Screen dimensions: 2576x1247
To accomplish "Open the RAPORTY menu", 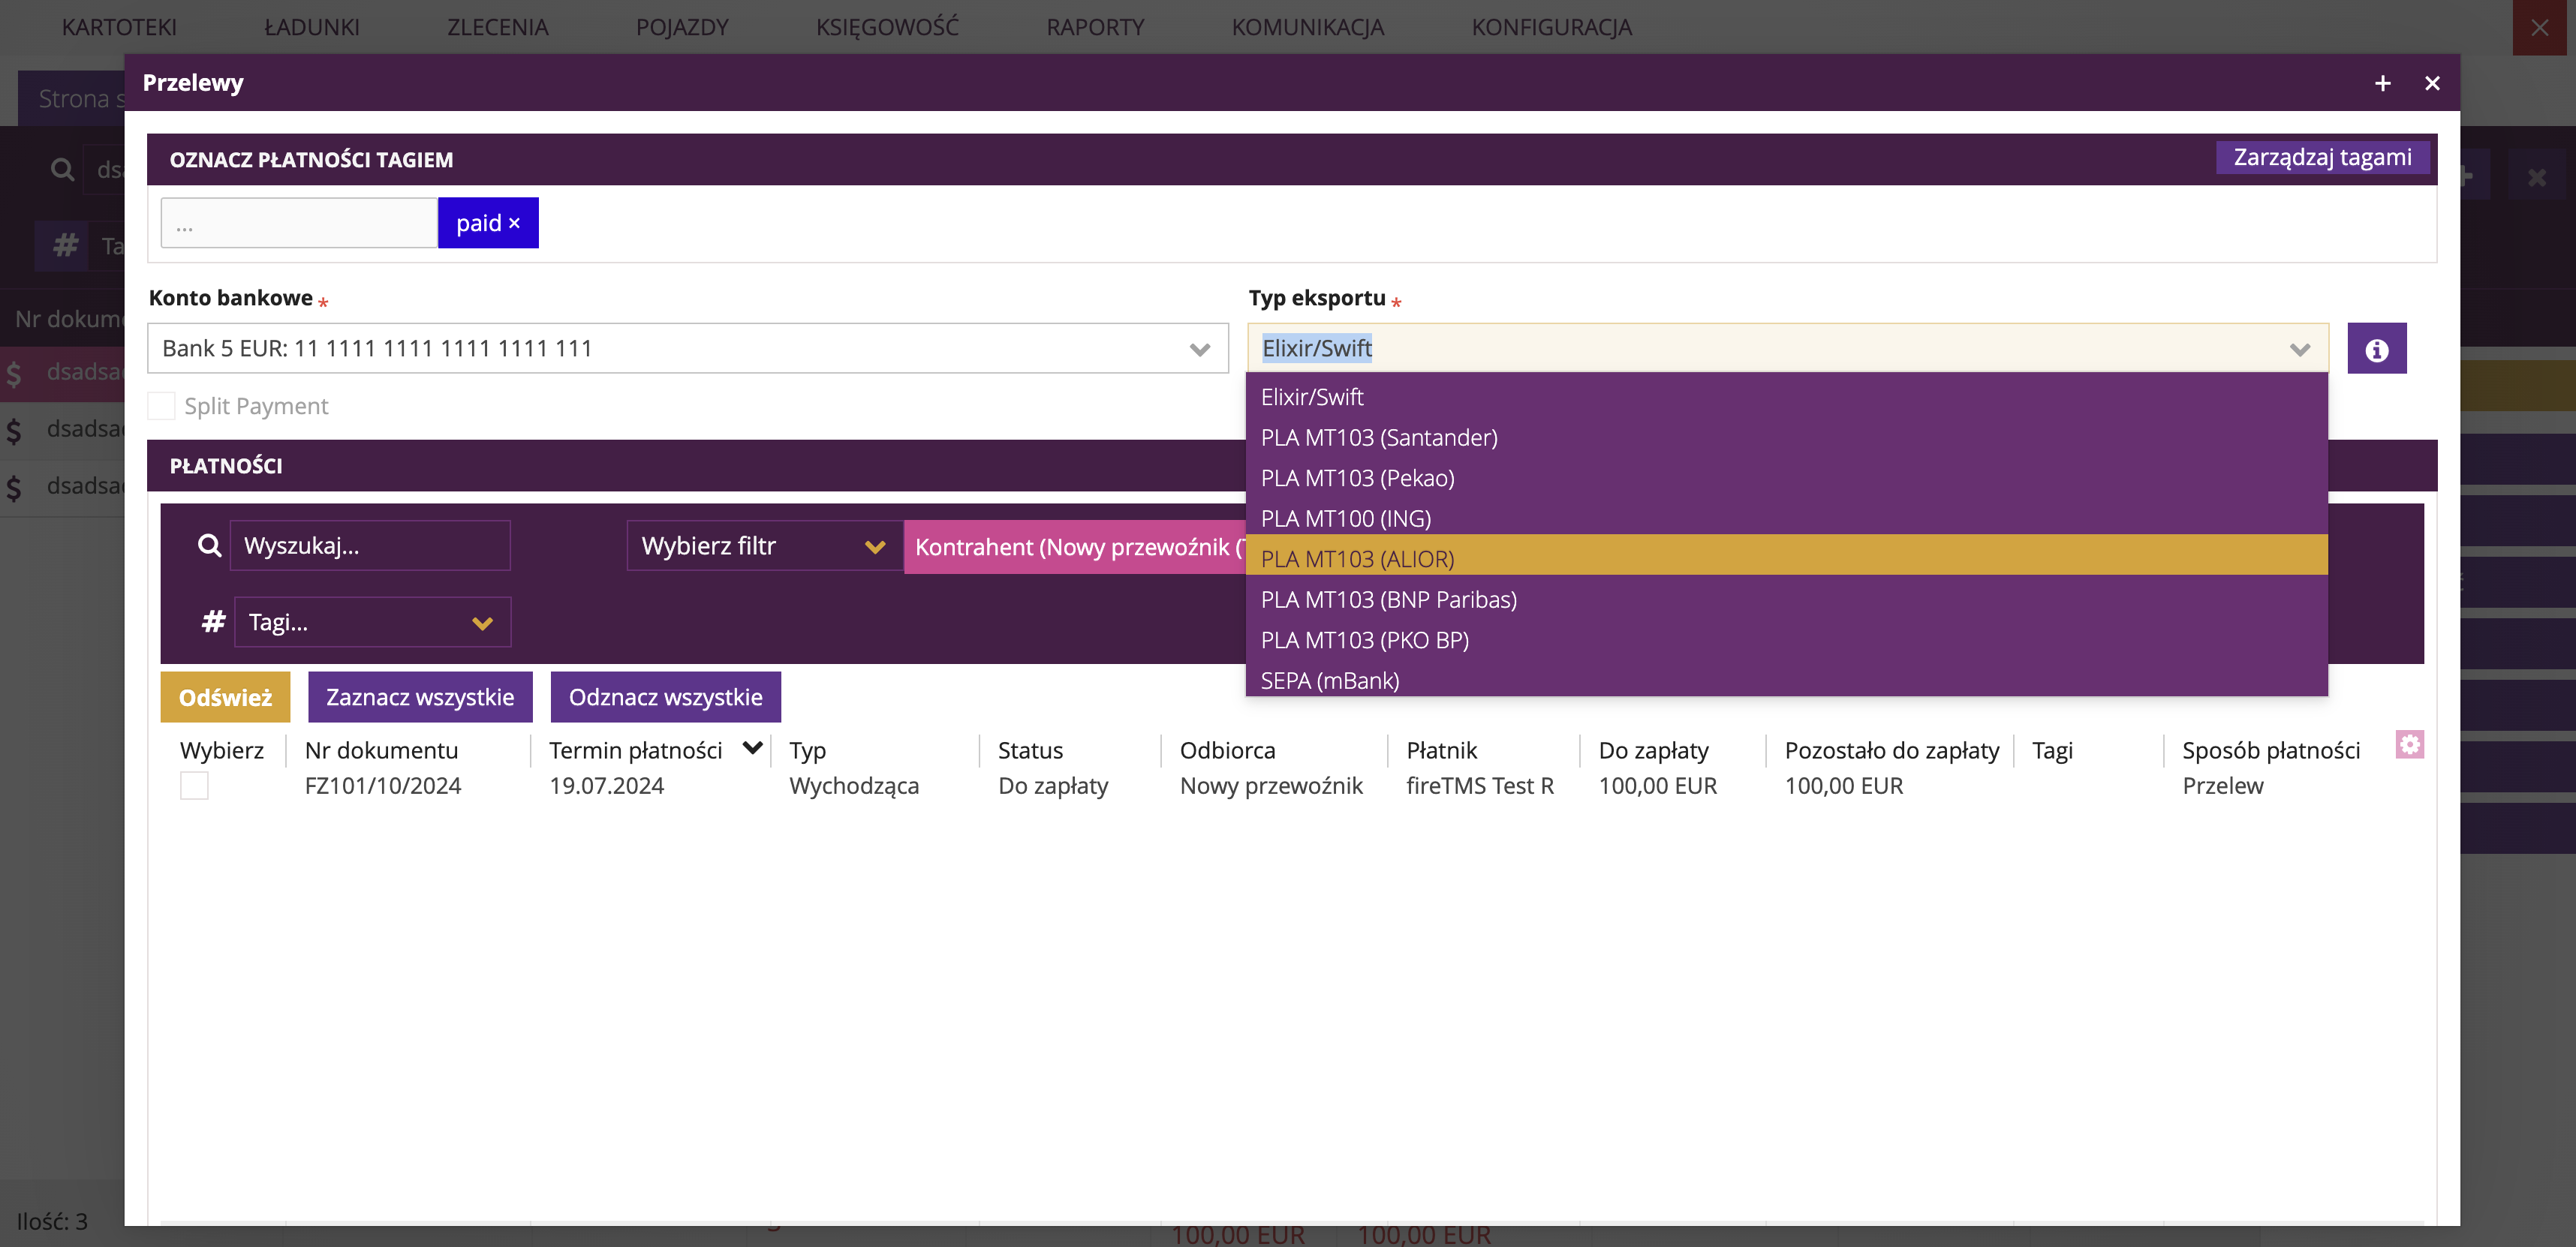I will point(1094,27).
